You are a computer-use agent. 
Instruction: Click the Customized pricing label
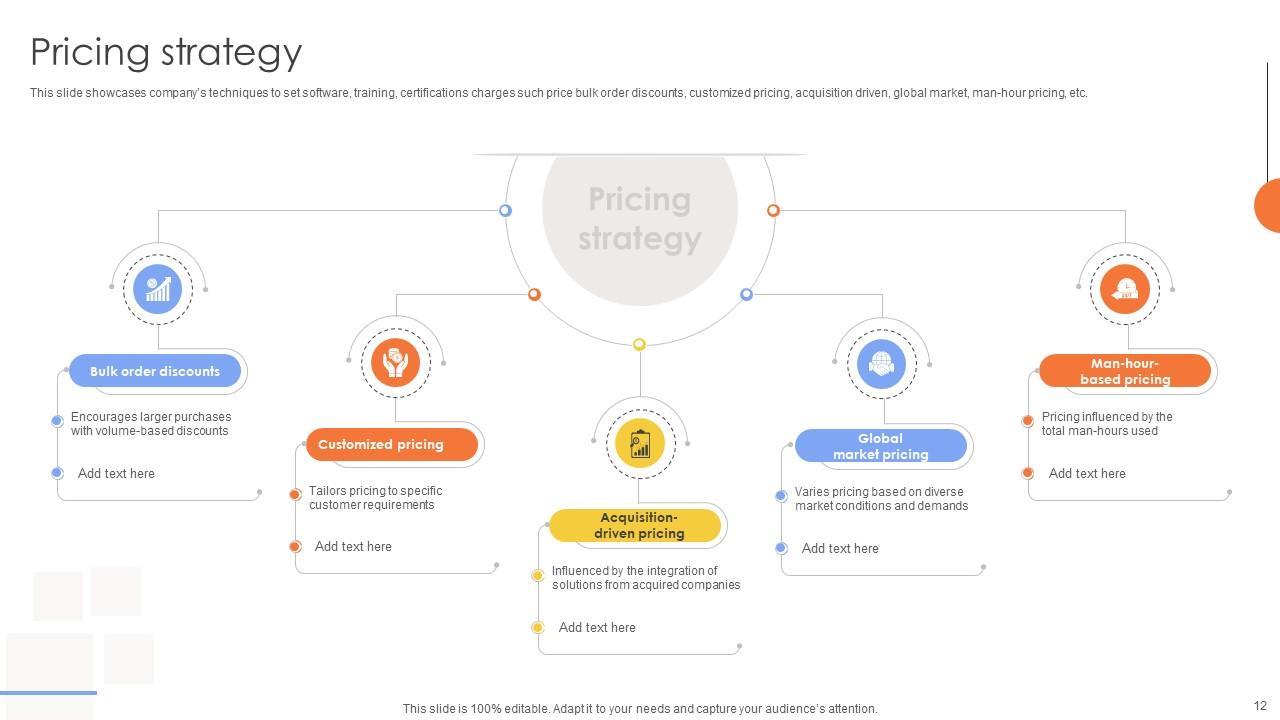click(381, 444)
